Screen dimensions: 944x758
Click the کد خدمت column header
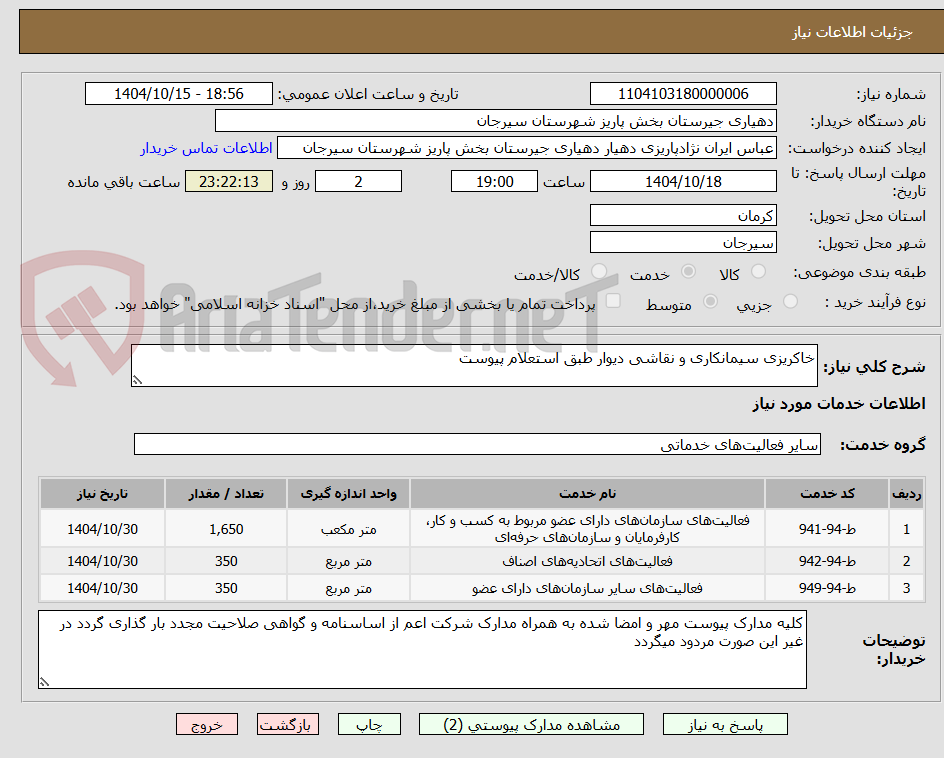827,494
